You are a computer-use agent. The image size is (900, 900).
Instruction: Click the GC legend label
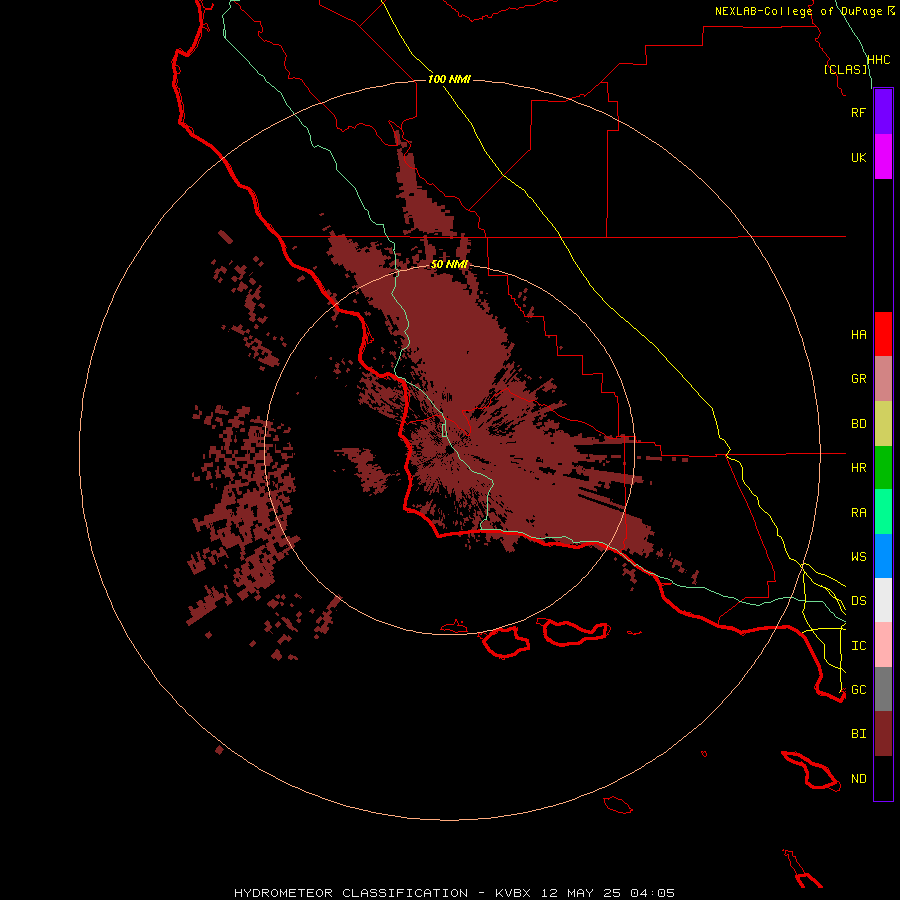pos(858,690)
